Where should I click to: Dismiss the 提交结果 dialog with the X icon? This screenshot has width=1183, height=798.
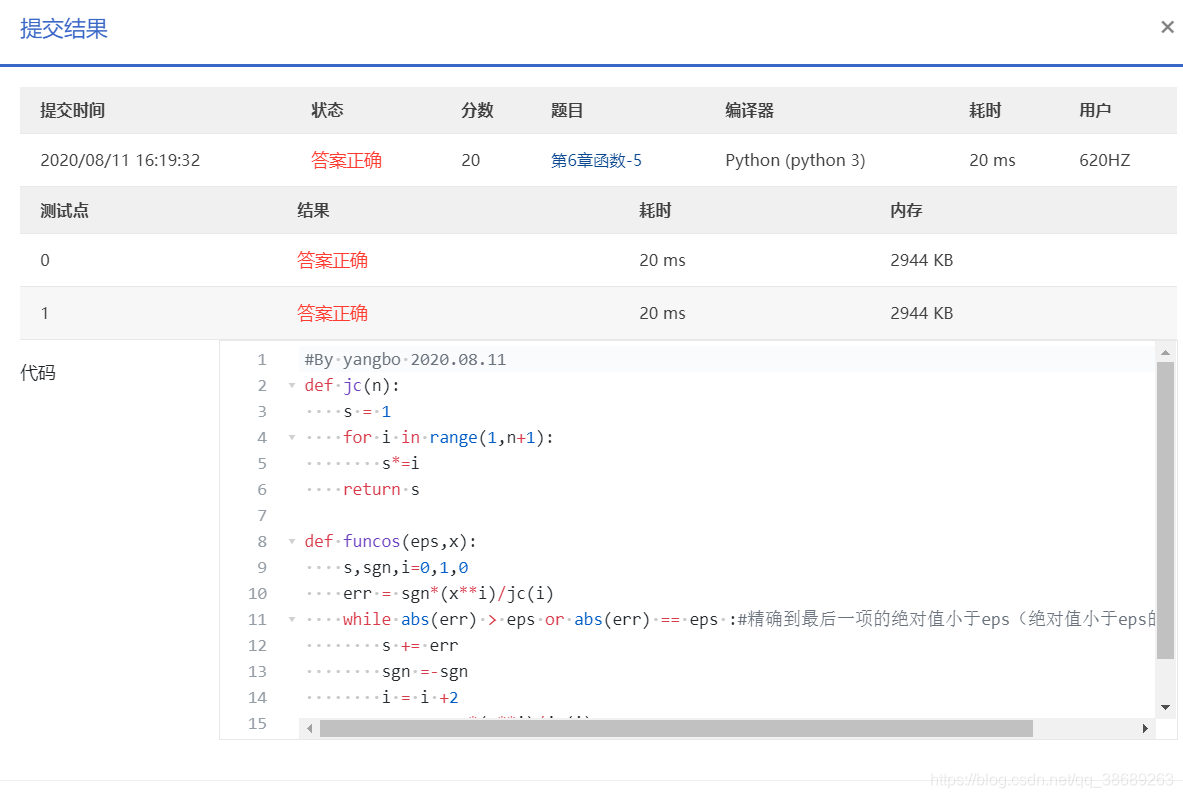[x=1167, y=27]
